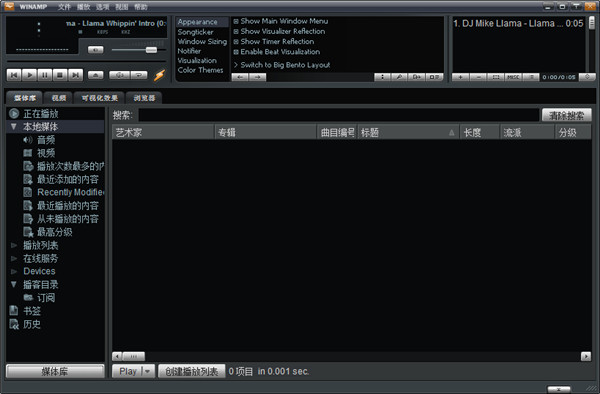Viewport: 600px width, 394px height.
Task: Select the Visualization settings category
Action: 197,60
